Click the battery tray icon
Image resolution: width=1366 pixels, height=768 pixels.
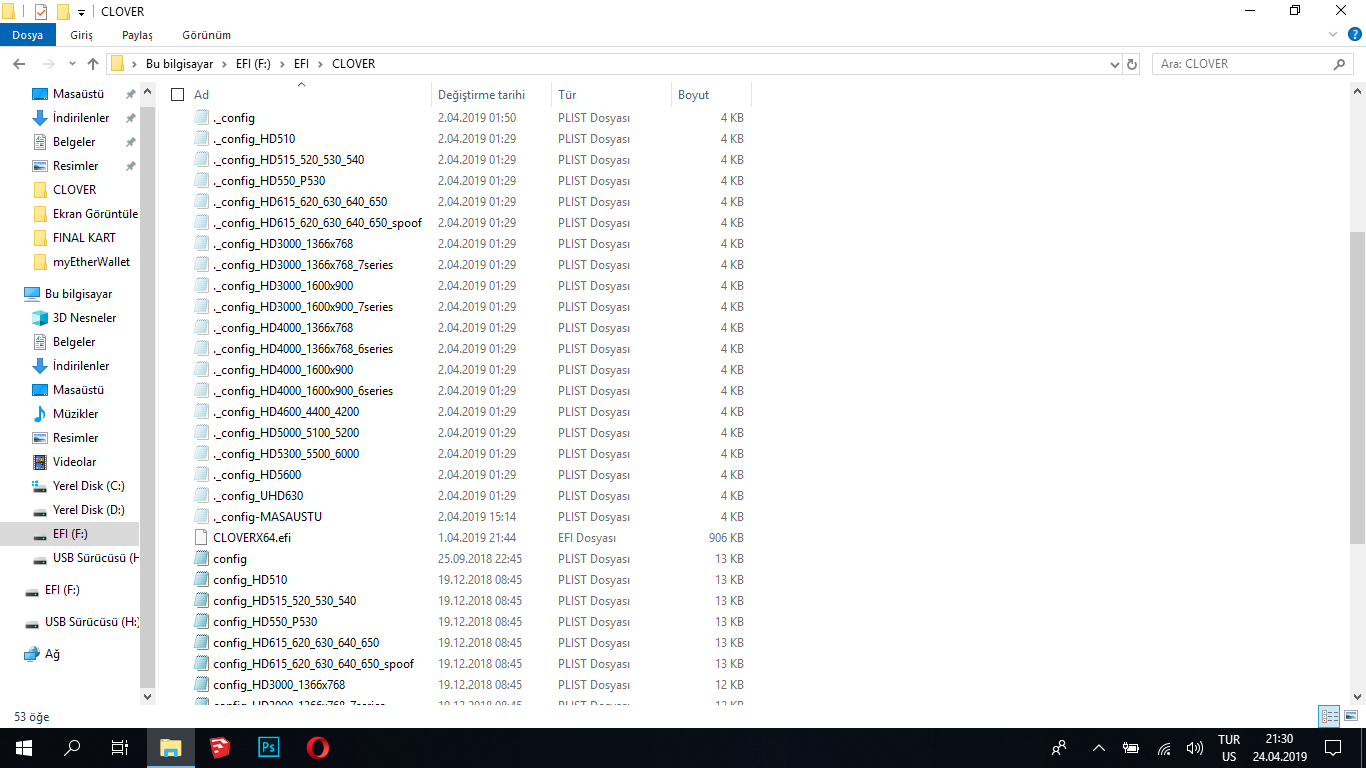(x=1131, y=748)
